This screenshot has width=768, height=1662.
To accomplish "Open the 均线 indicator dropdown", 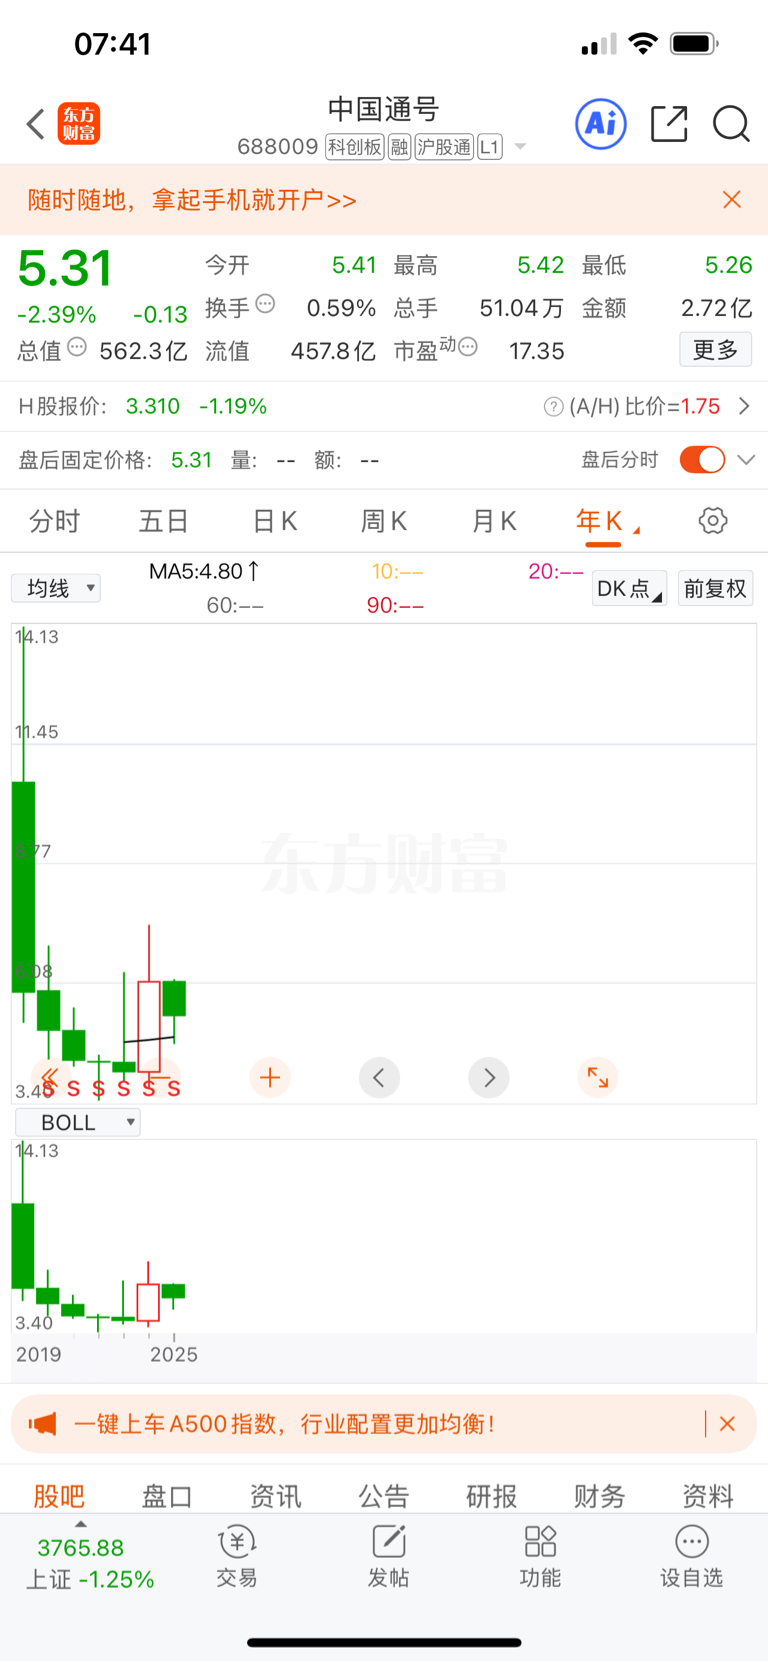I will pos(56,588).
